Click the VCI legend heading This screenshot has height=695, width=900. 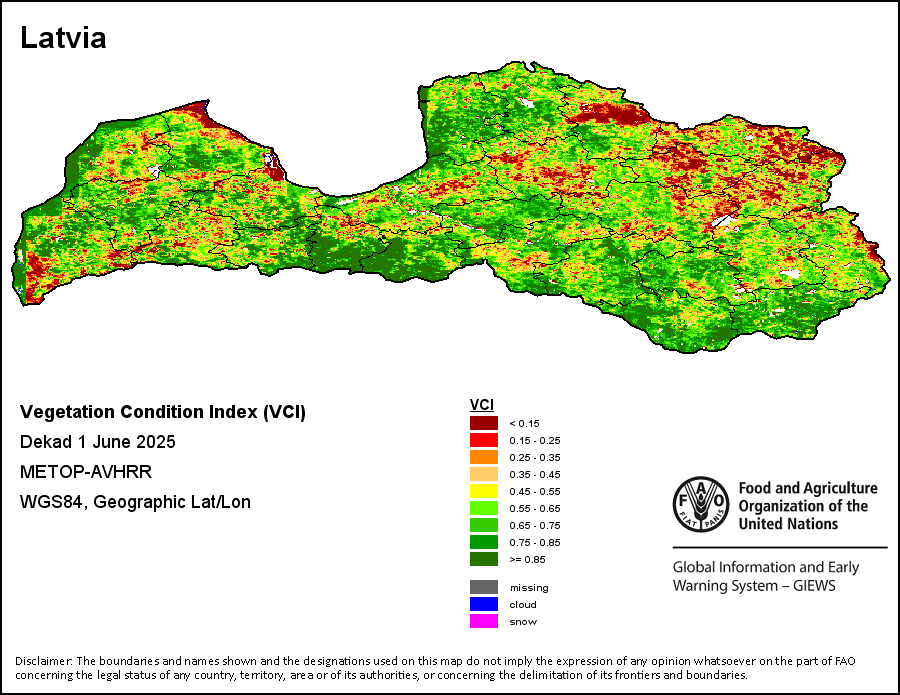coord(482,405)
